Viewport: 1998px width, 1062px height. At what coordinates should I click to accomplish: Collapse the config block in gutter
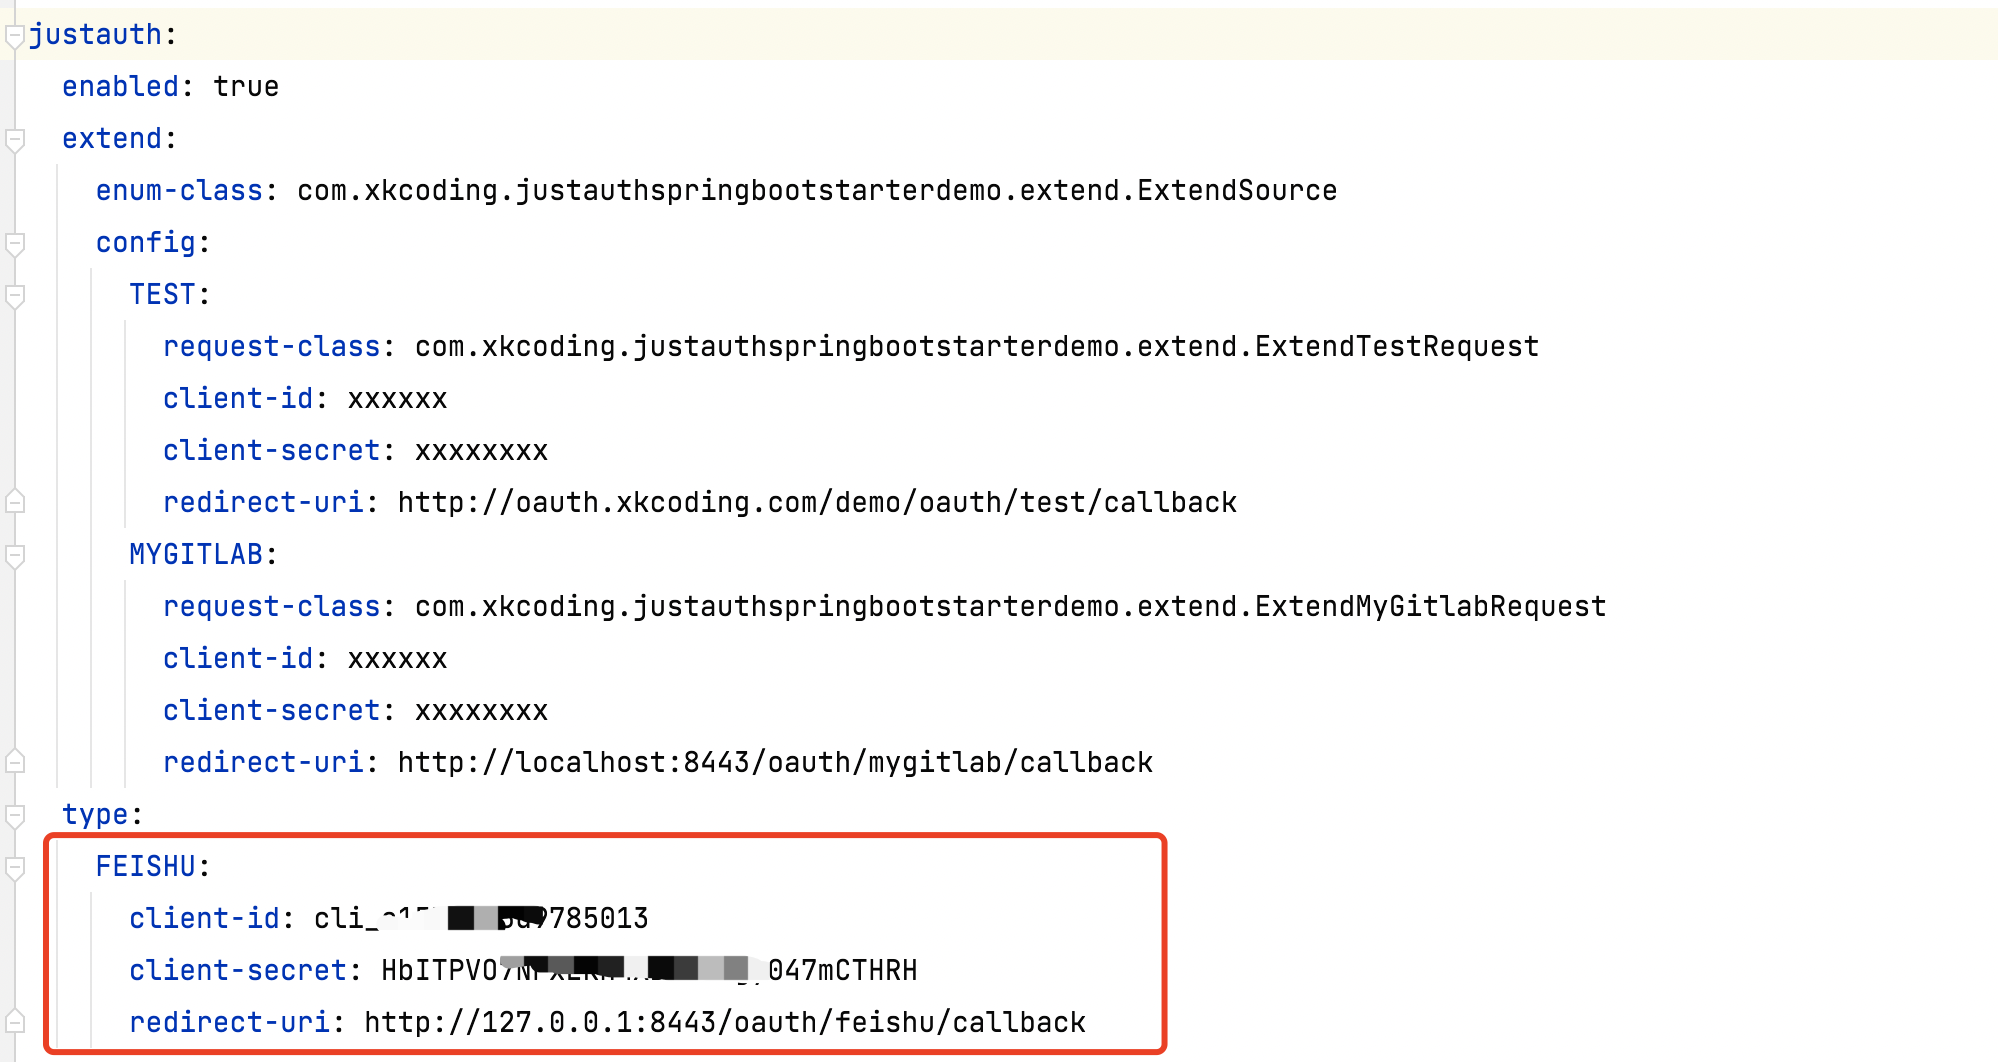[13, 245]
